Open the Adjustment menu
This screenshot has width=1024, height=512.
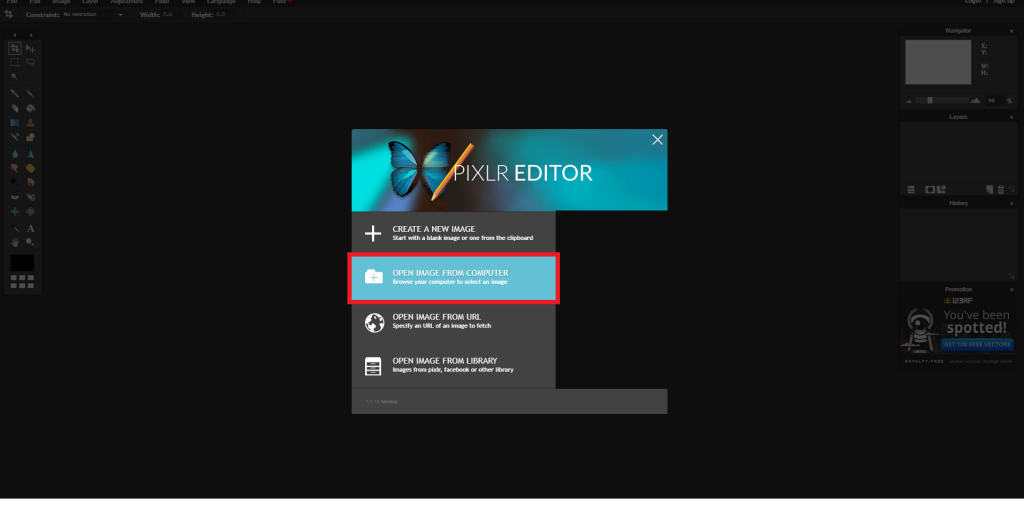(x=126, y=2)
